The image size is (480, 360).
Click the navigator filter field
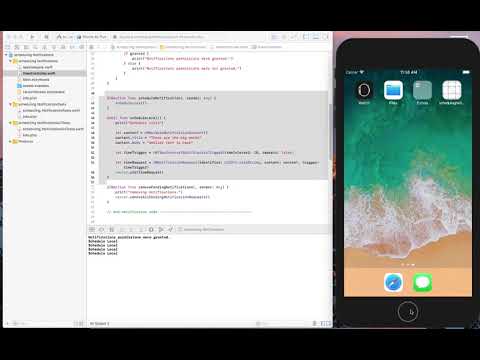pyautogui.click(x=43, y=323)
